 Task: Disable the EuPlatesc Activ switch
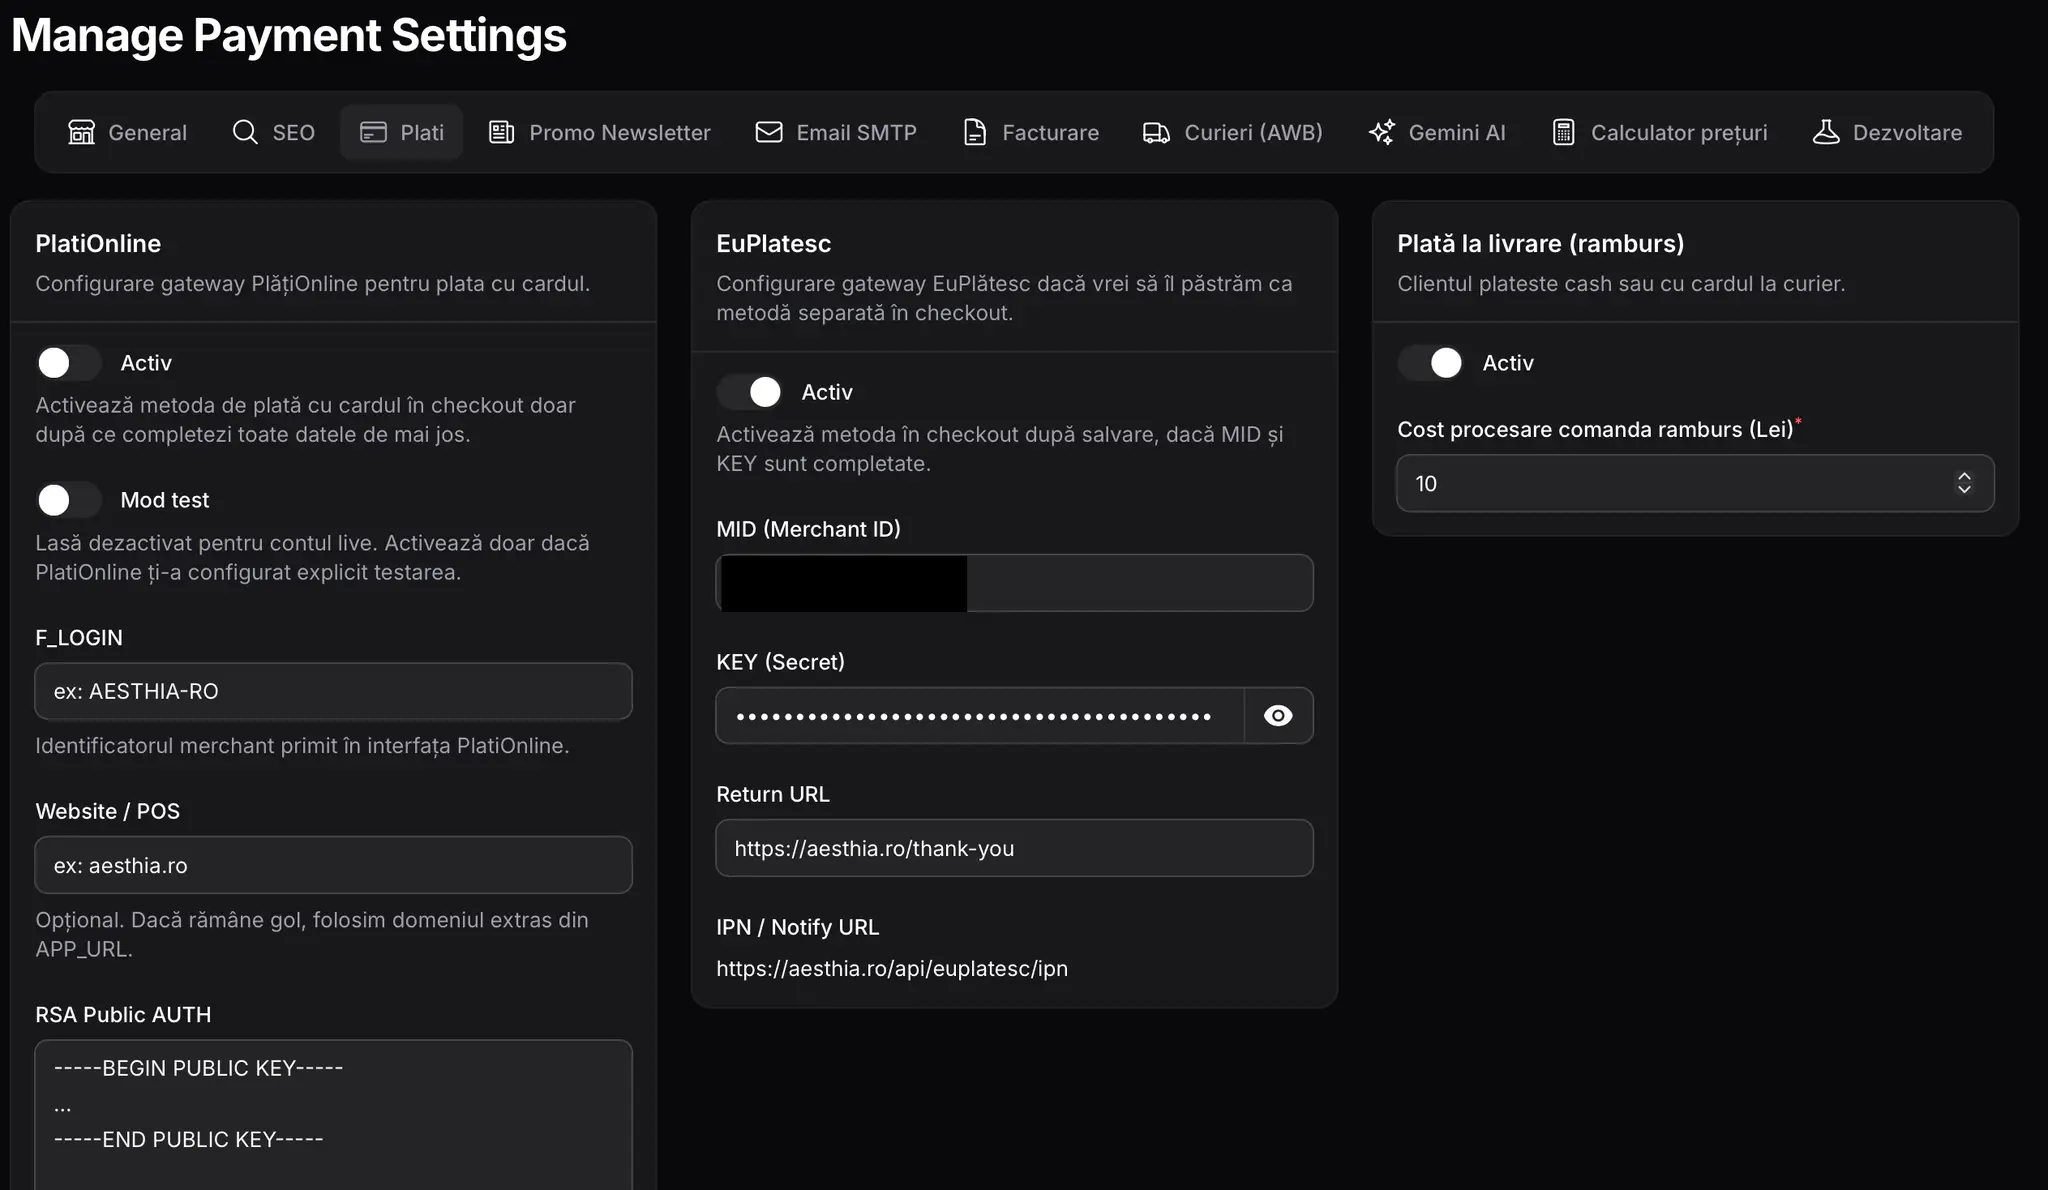[x=750, y=392]
